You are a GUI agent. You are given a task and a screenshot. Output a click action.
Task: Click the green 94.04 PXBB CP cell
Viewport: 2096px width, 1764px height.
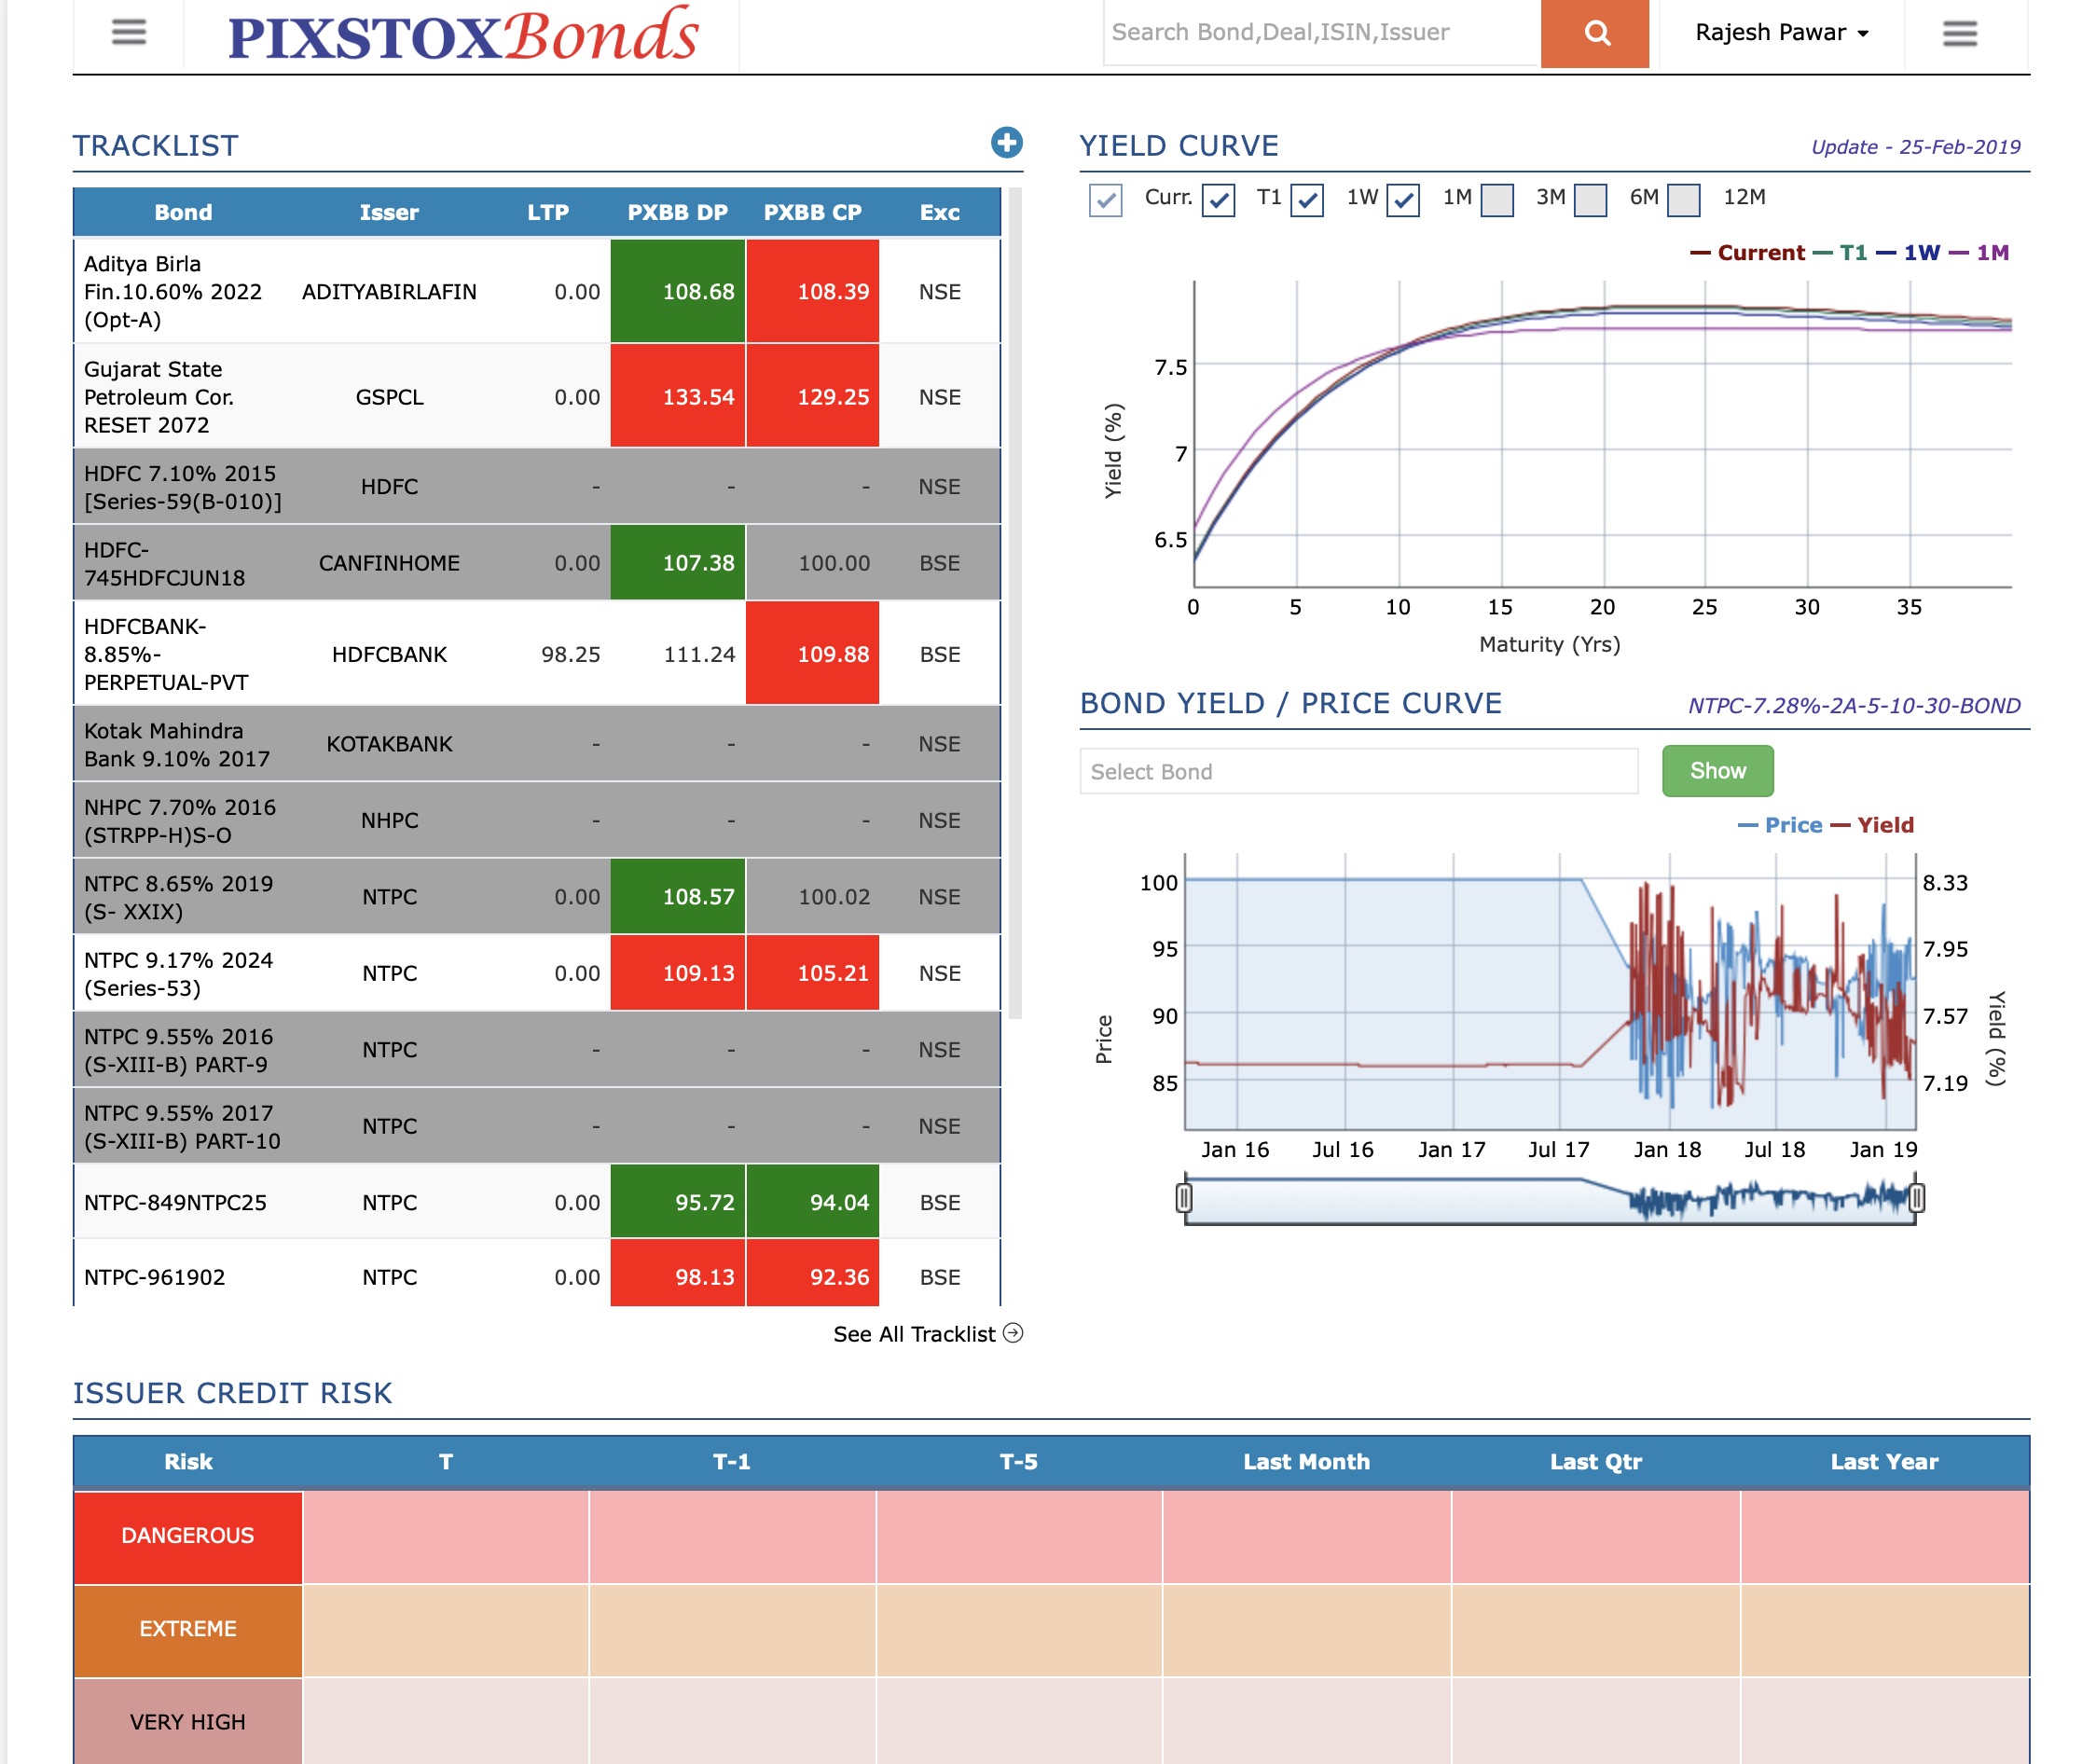pyautogui.click(x=812, y=1202)
